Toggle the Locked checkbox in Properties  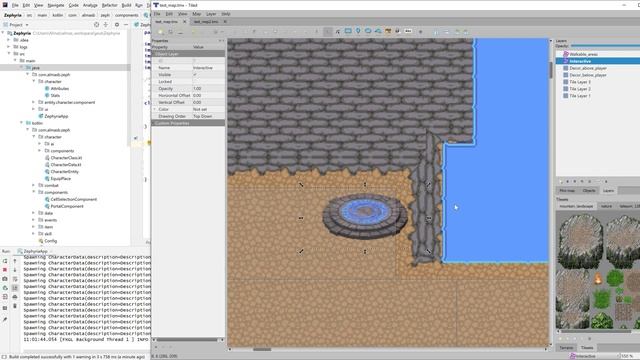point(195,82)
